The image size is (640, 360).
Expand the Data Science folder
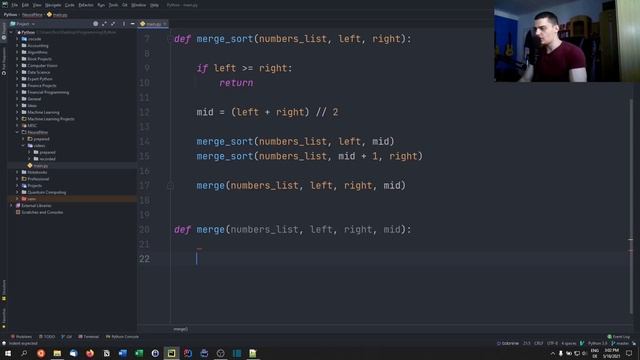click(x=18, y=72)
